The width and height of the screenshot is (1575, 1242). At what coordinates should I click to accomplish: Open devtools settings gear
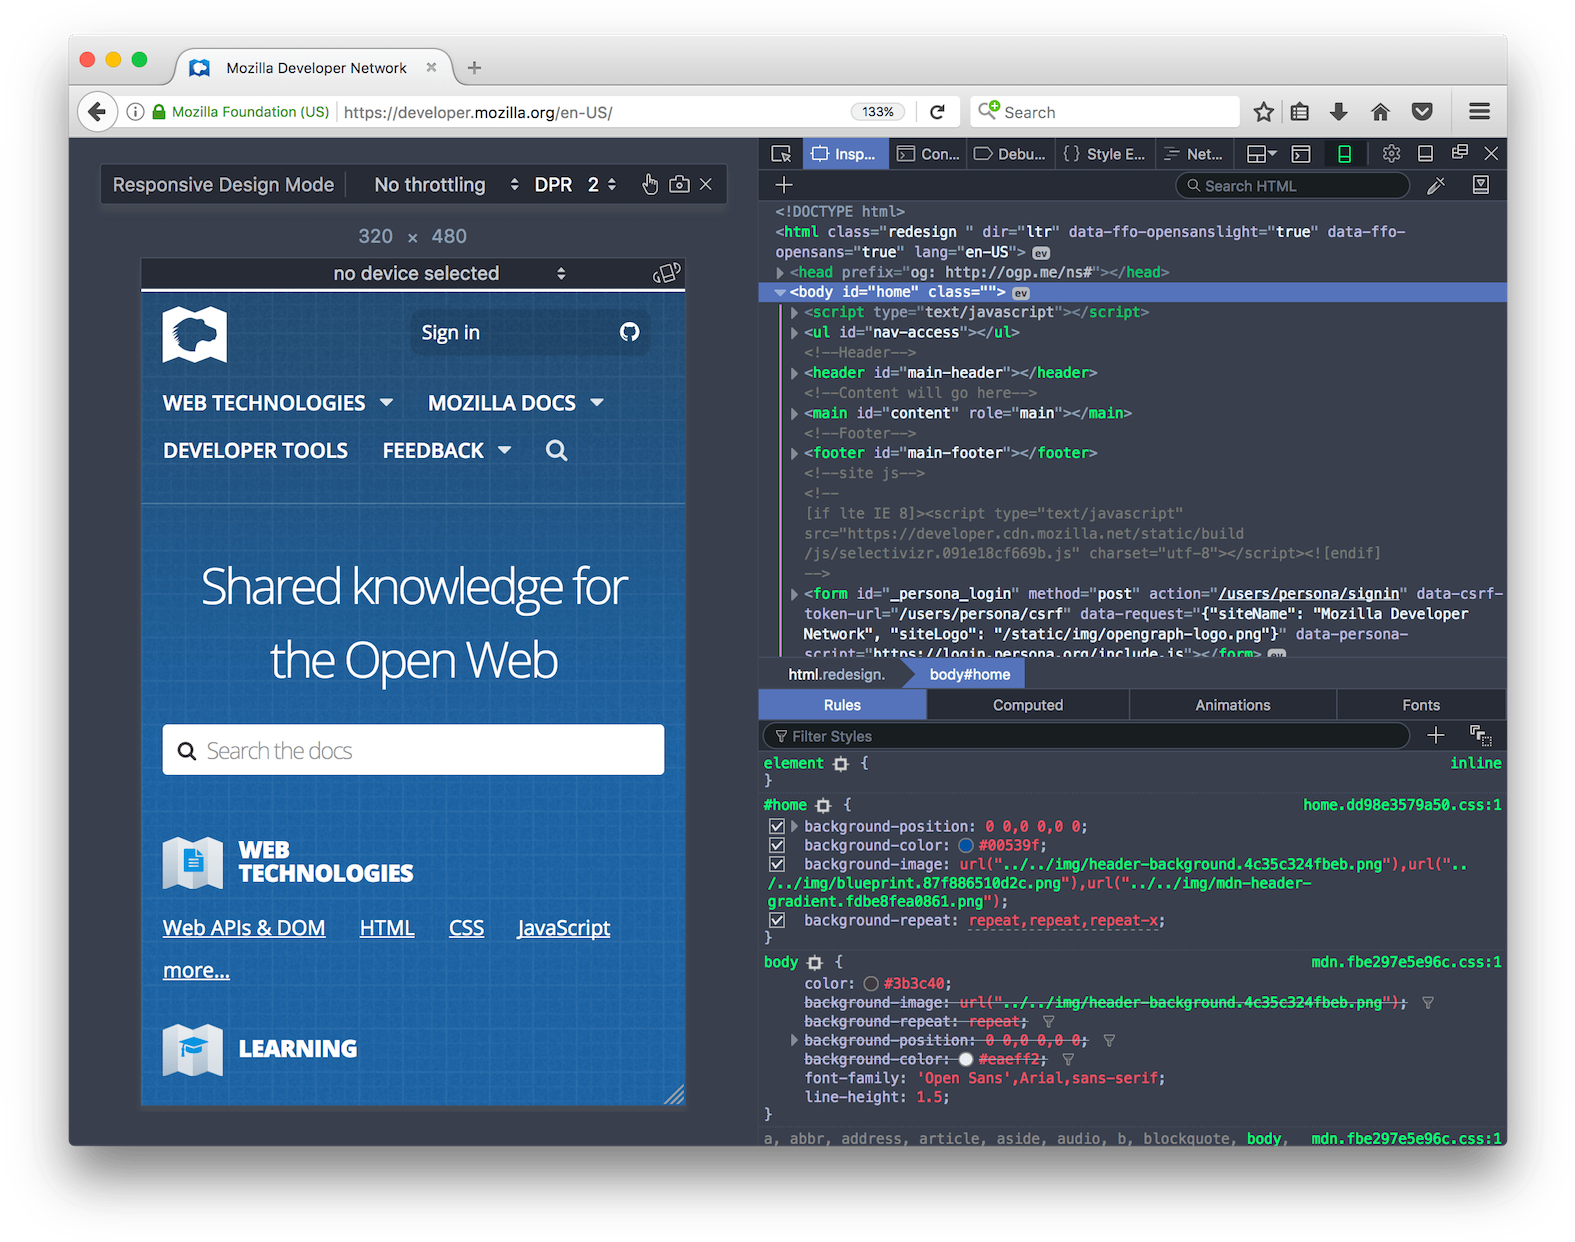coord(1391,154)
